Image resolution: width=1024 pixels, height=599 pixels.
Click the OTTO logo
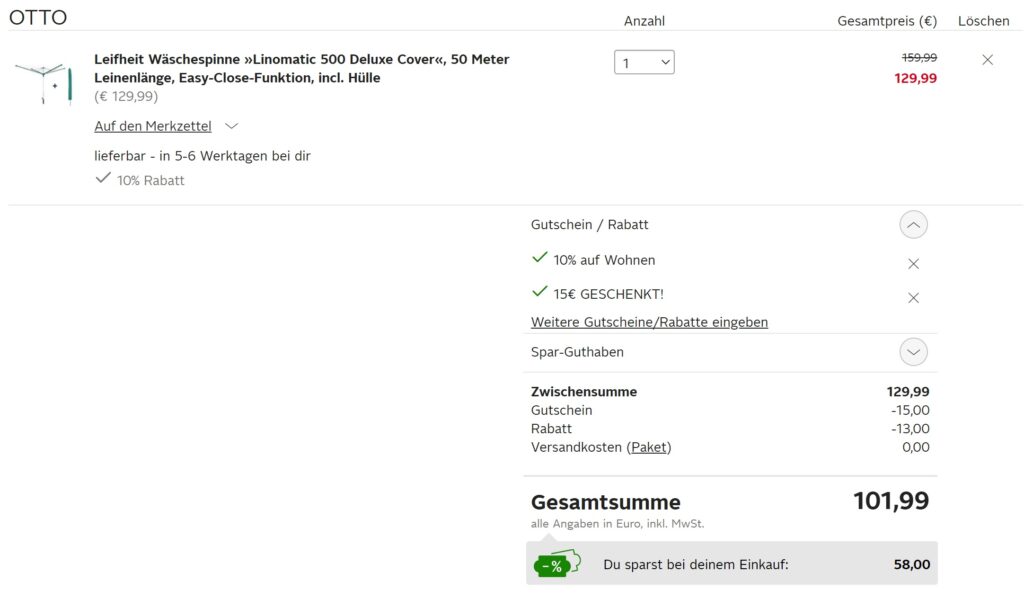pos(38,17)
